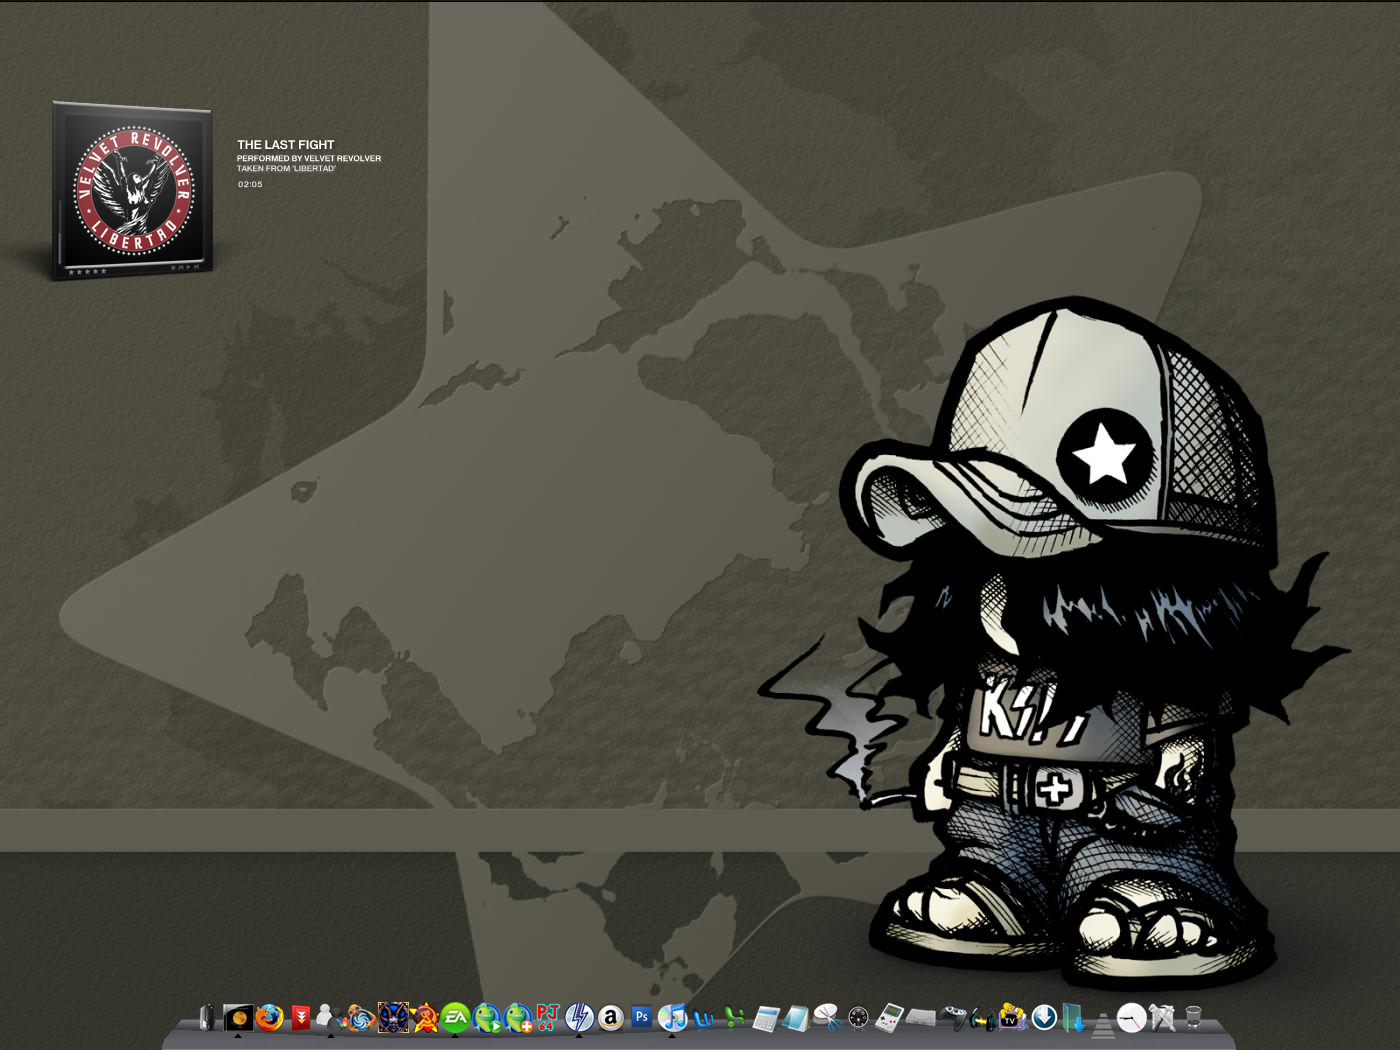Open the blue W application icon
The height and width of the screenshot is (1050, 1400).
pyautogui.click(x=705, y=1019)
